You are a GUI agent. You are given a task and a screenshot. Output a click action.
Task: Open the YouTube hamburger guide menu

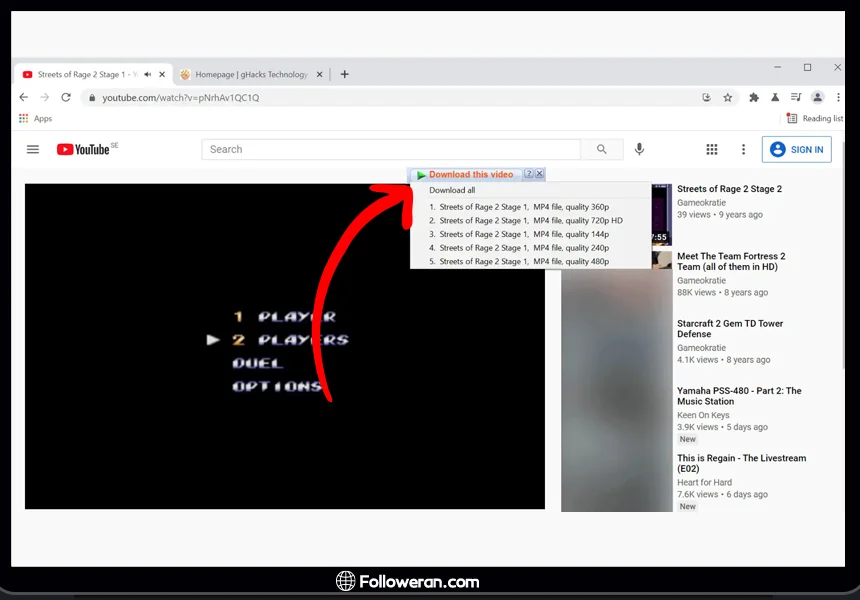click(x=33, y=149)
